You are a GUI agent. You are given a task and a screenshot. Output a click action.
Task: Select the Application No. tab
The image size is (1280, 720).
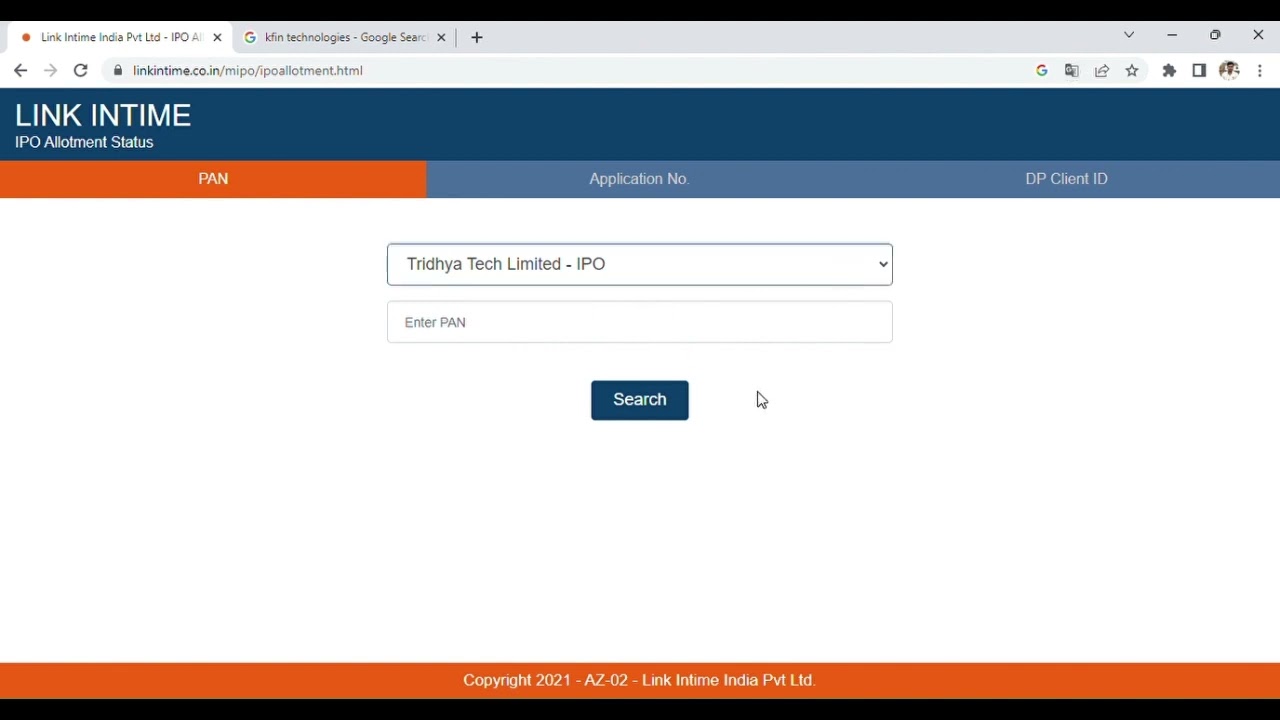click(640, 179)
